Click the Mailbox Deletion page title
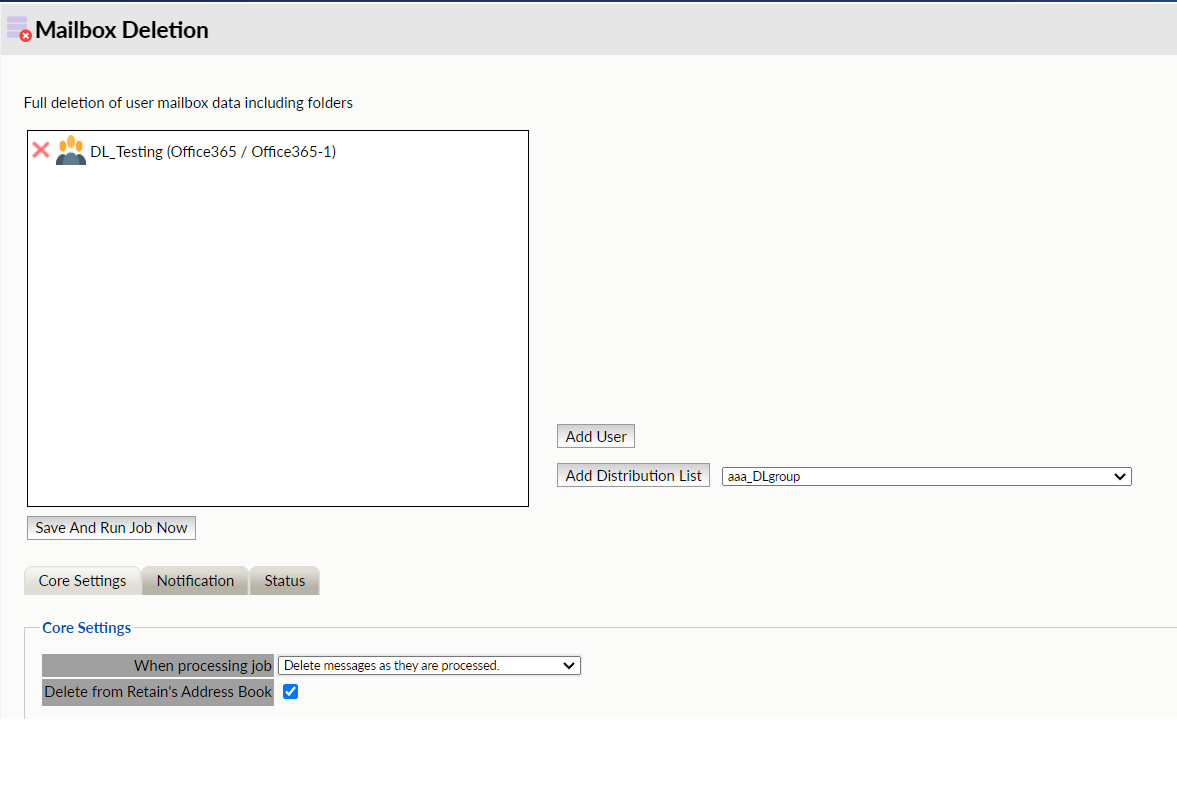The image size is (1177, 800). [x=122, y=30]
